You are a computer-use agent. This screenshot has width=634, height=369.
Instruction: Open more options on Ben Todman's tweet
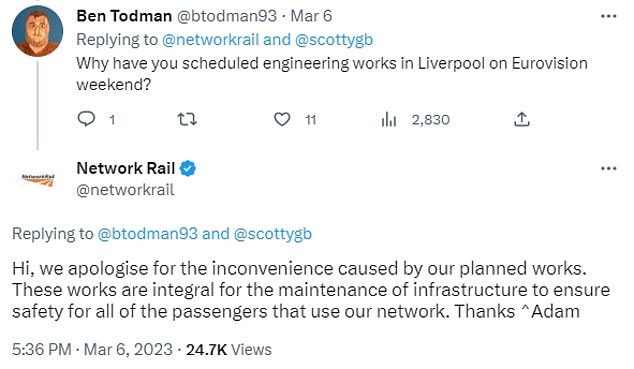(609, 16)
